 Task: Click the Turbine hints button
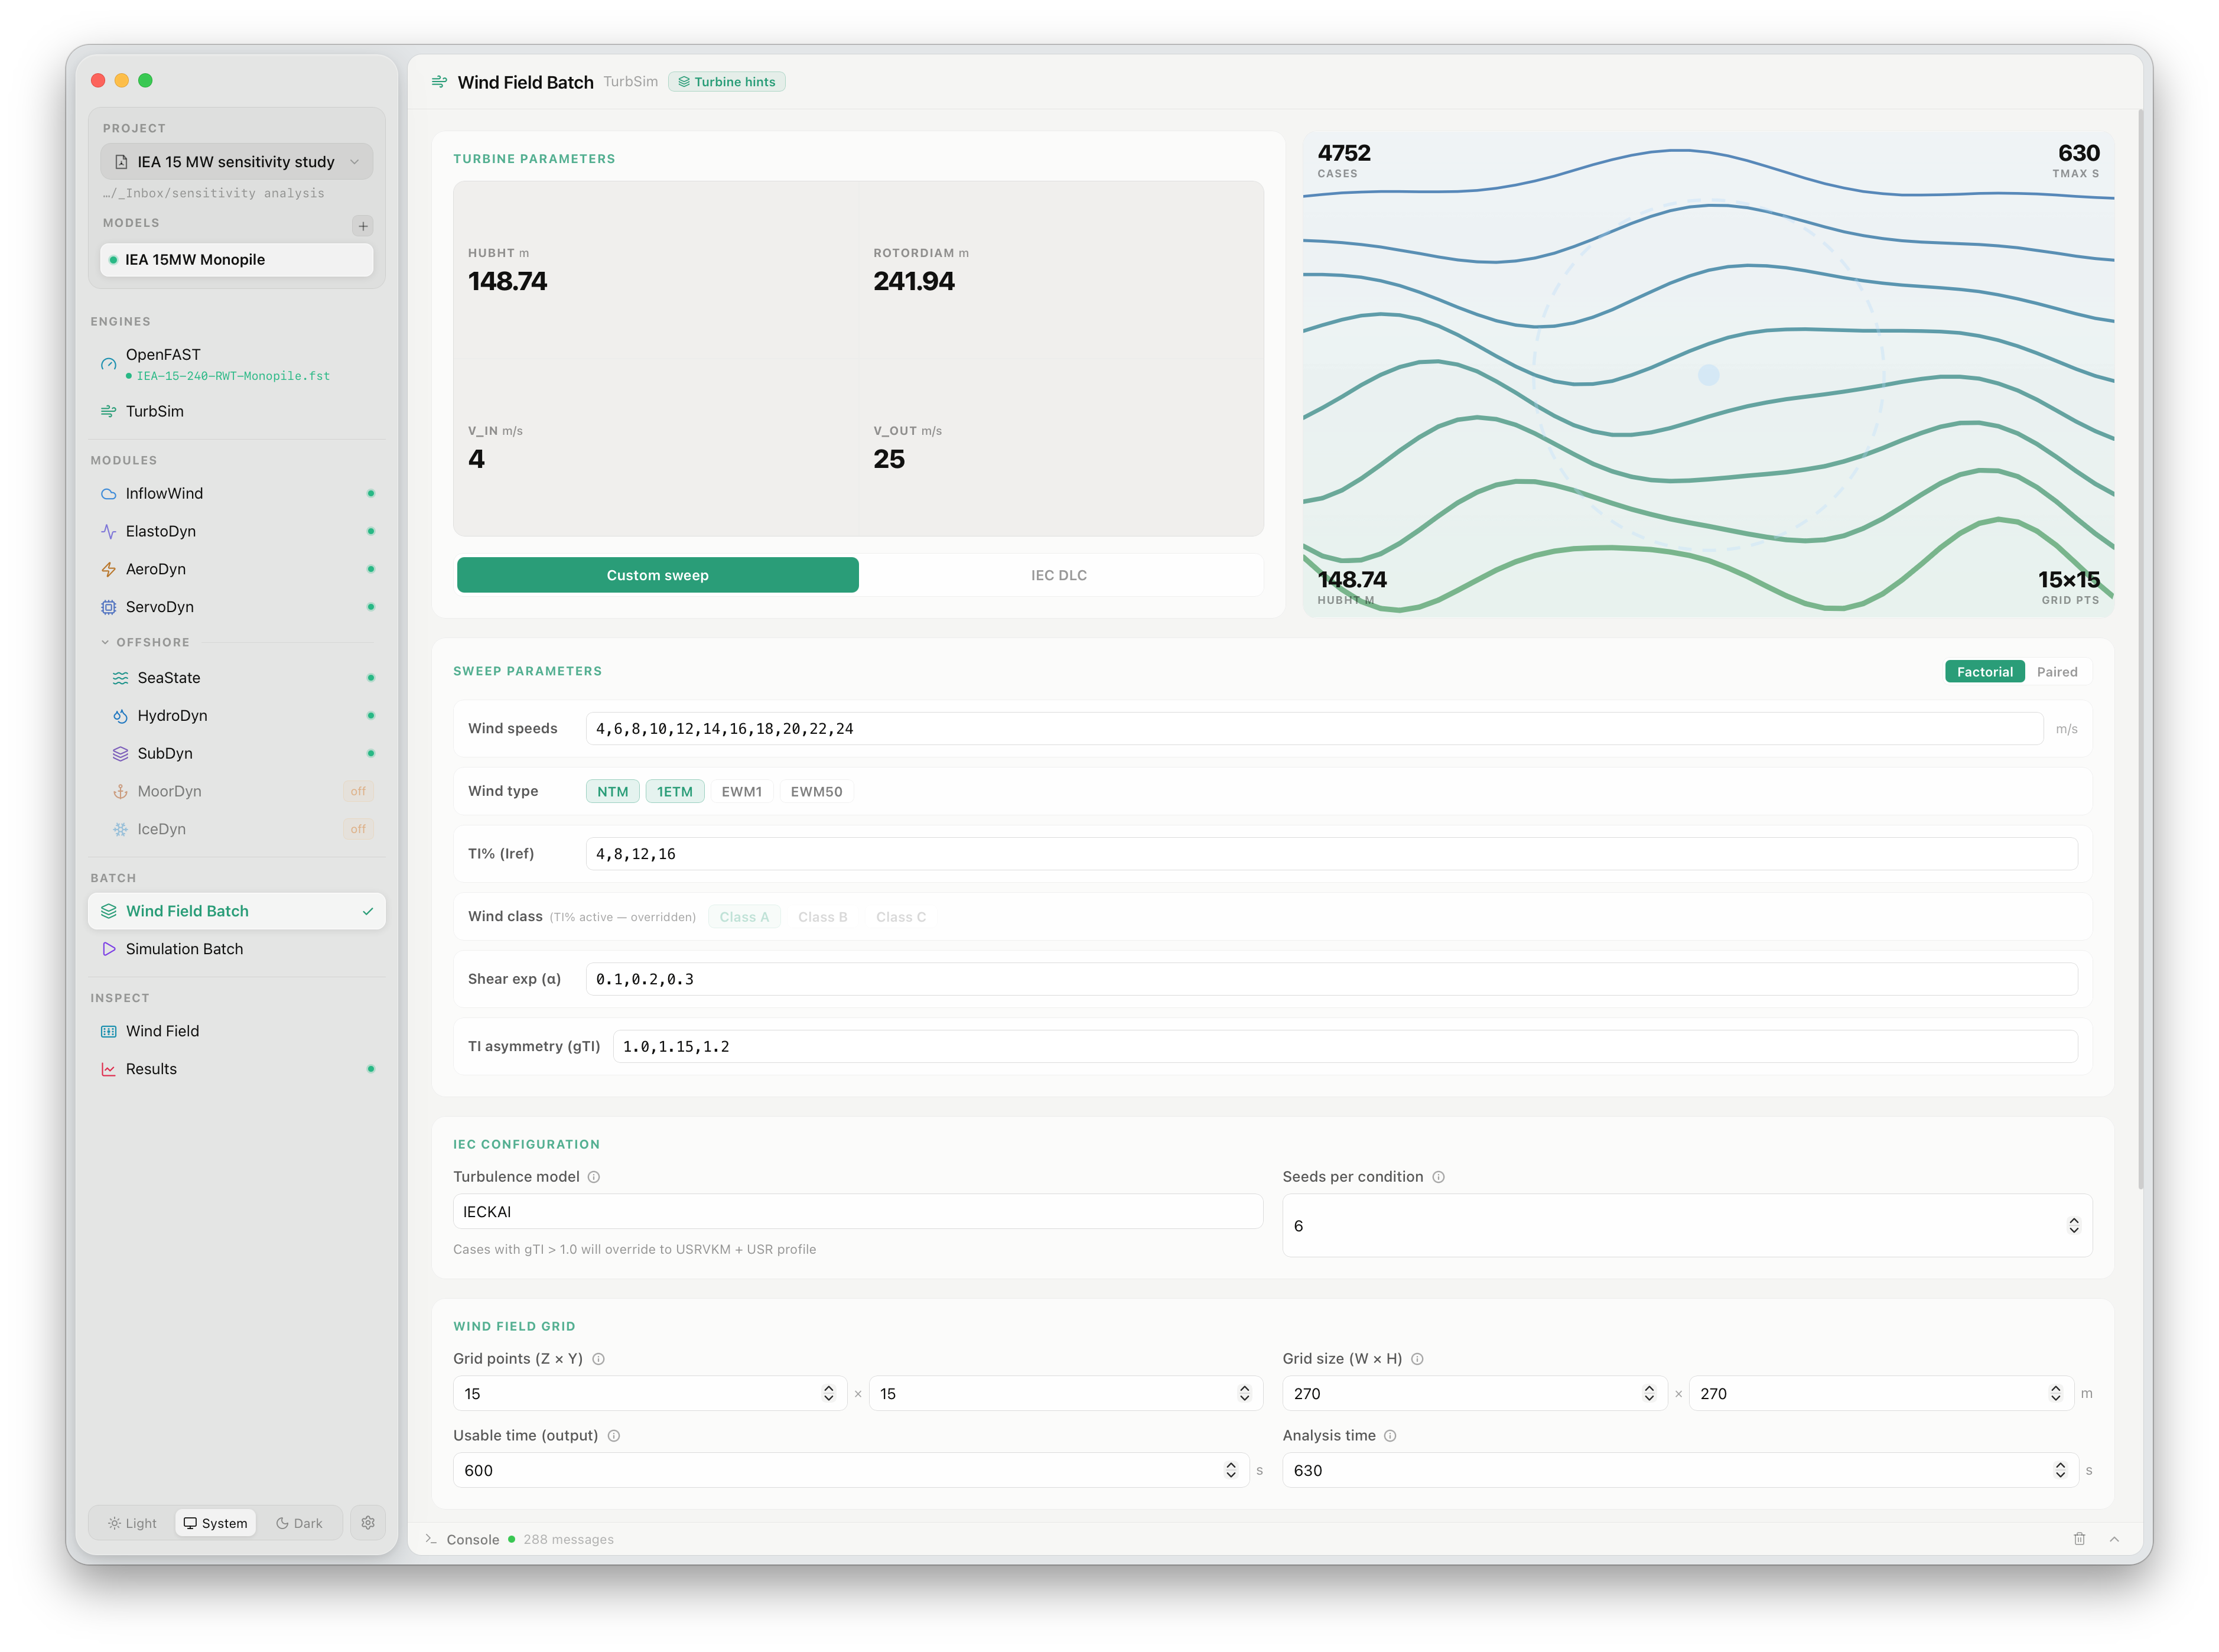[x=727, y=82]
